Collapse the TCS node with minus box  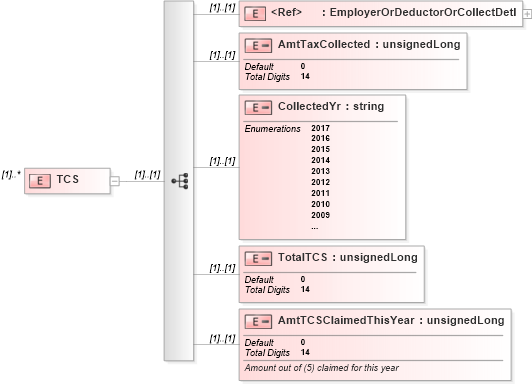(x=115, y=181)
